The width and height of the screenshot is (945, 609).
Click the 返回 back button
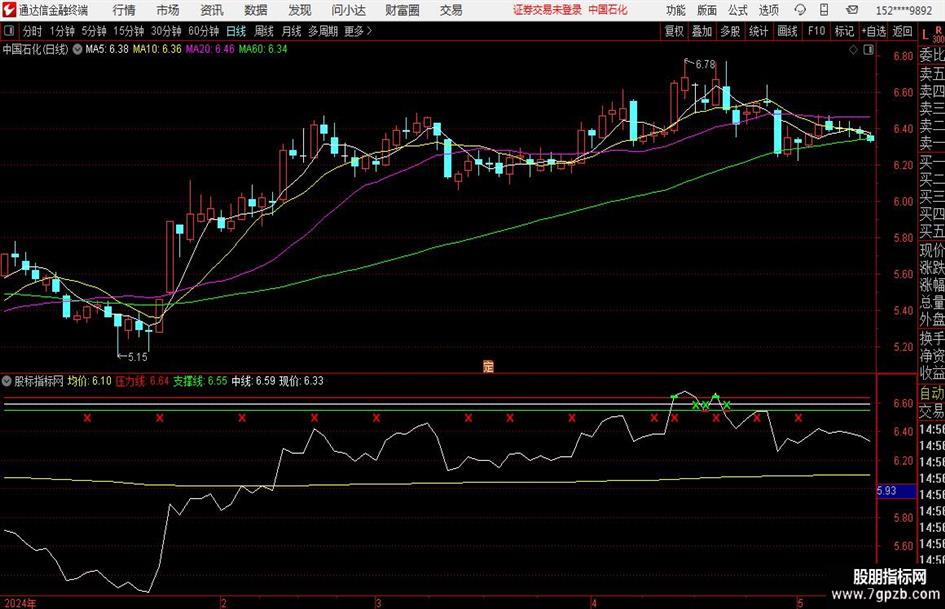pyautogui.click(x=902, y=31)
